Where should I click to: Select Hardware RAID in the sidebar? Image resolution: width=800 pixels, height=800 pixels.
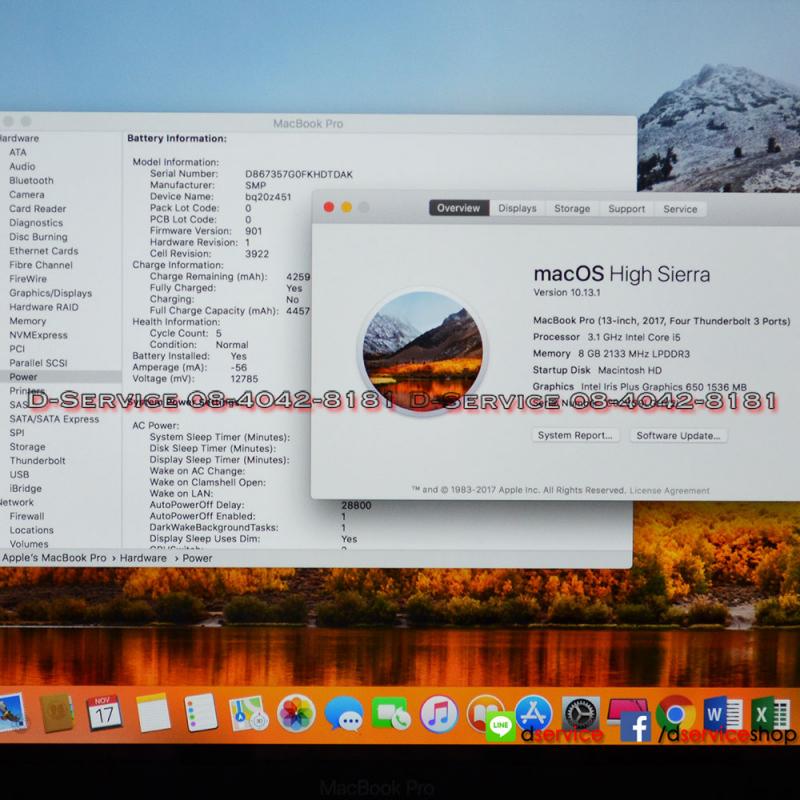tap(44, 307)
